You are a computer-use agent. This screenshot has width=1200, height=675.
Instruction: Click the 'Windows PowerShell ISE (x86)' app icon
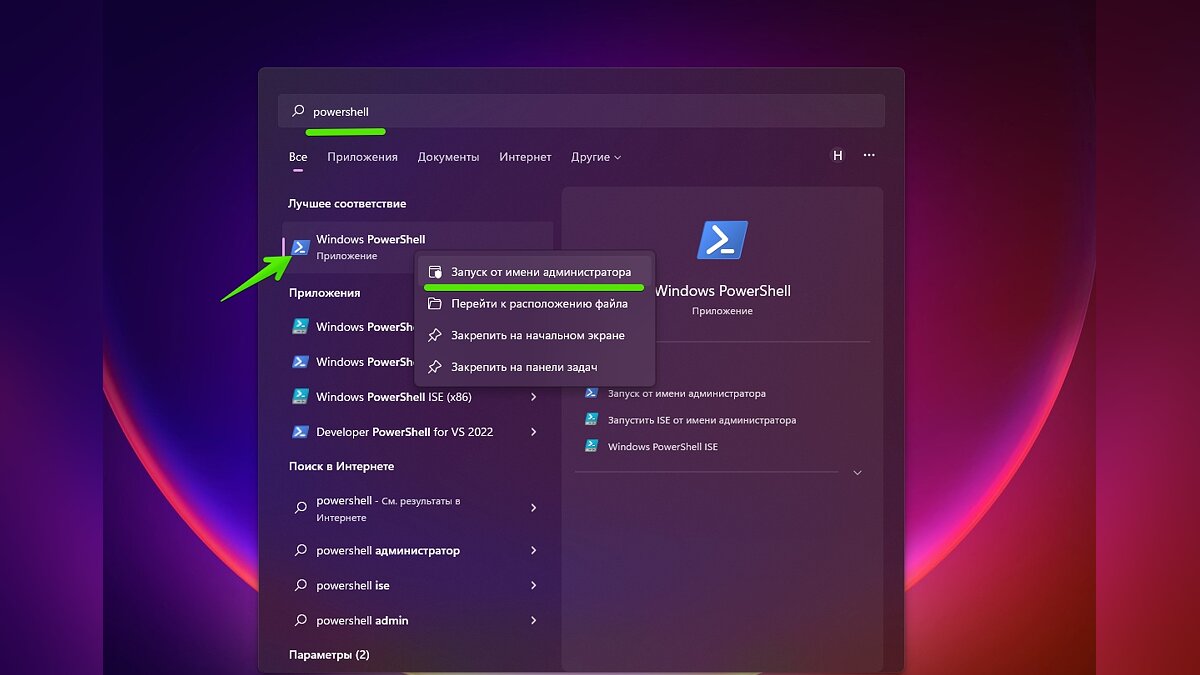300,397
